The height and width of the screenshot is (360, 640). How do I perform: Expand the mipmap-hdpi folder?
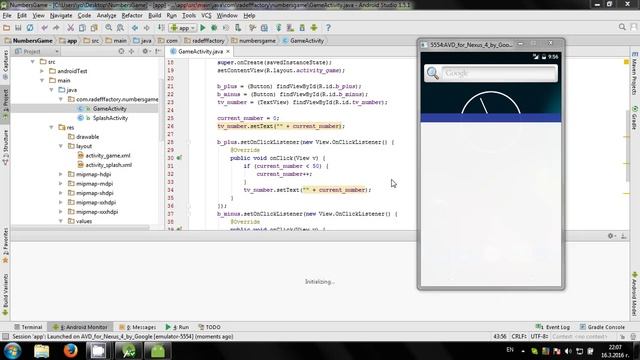[61, 174]
